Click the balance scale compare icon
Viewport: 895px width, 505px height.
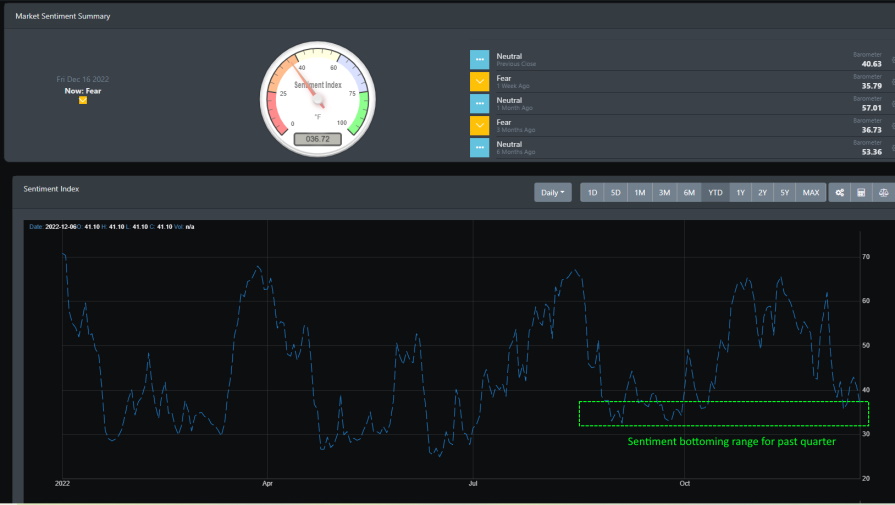pyautogui.click(x=884, y=193)
